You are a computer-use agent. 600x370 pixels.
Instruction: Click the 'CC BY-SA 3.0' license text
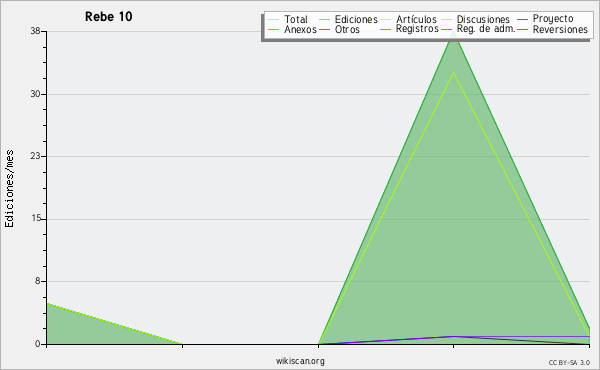(569, 362)
